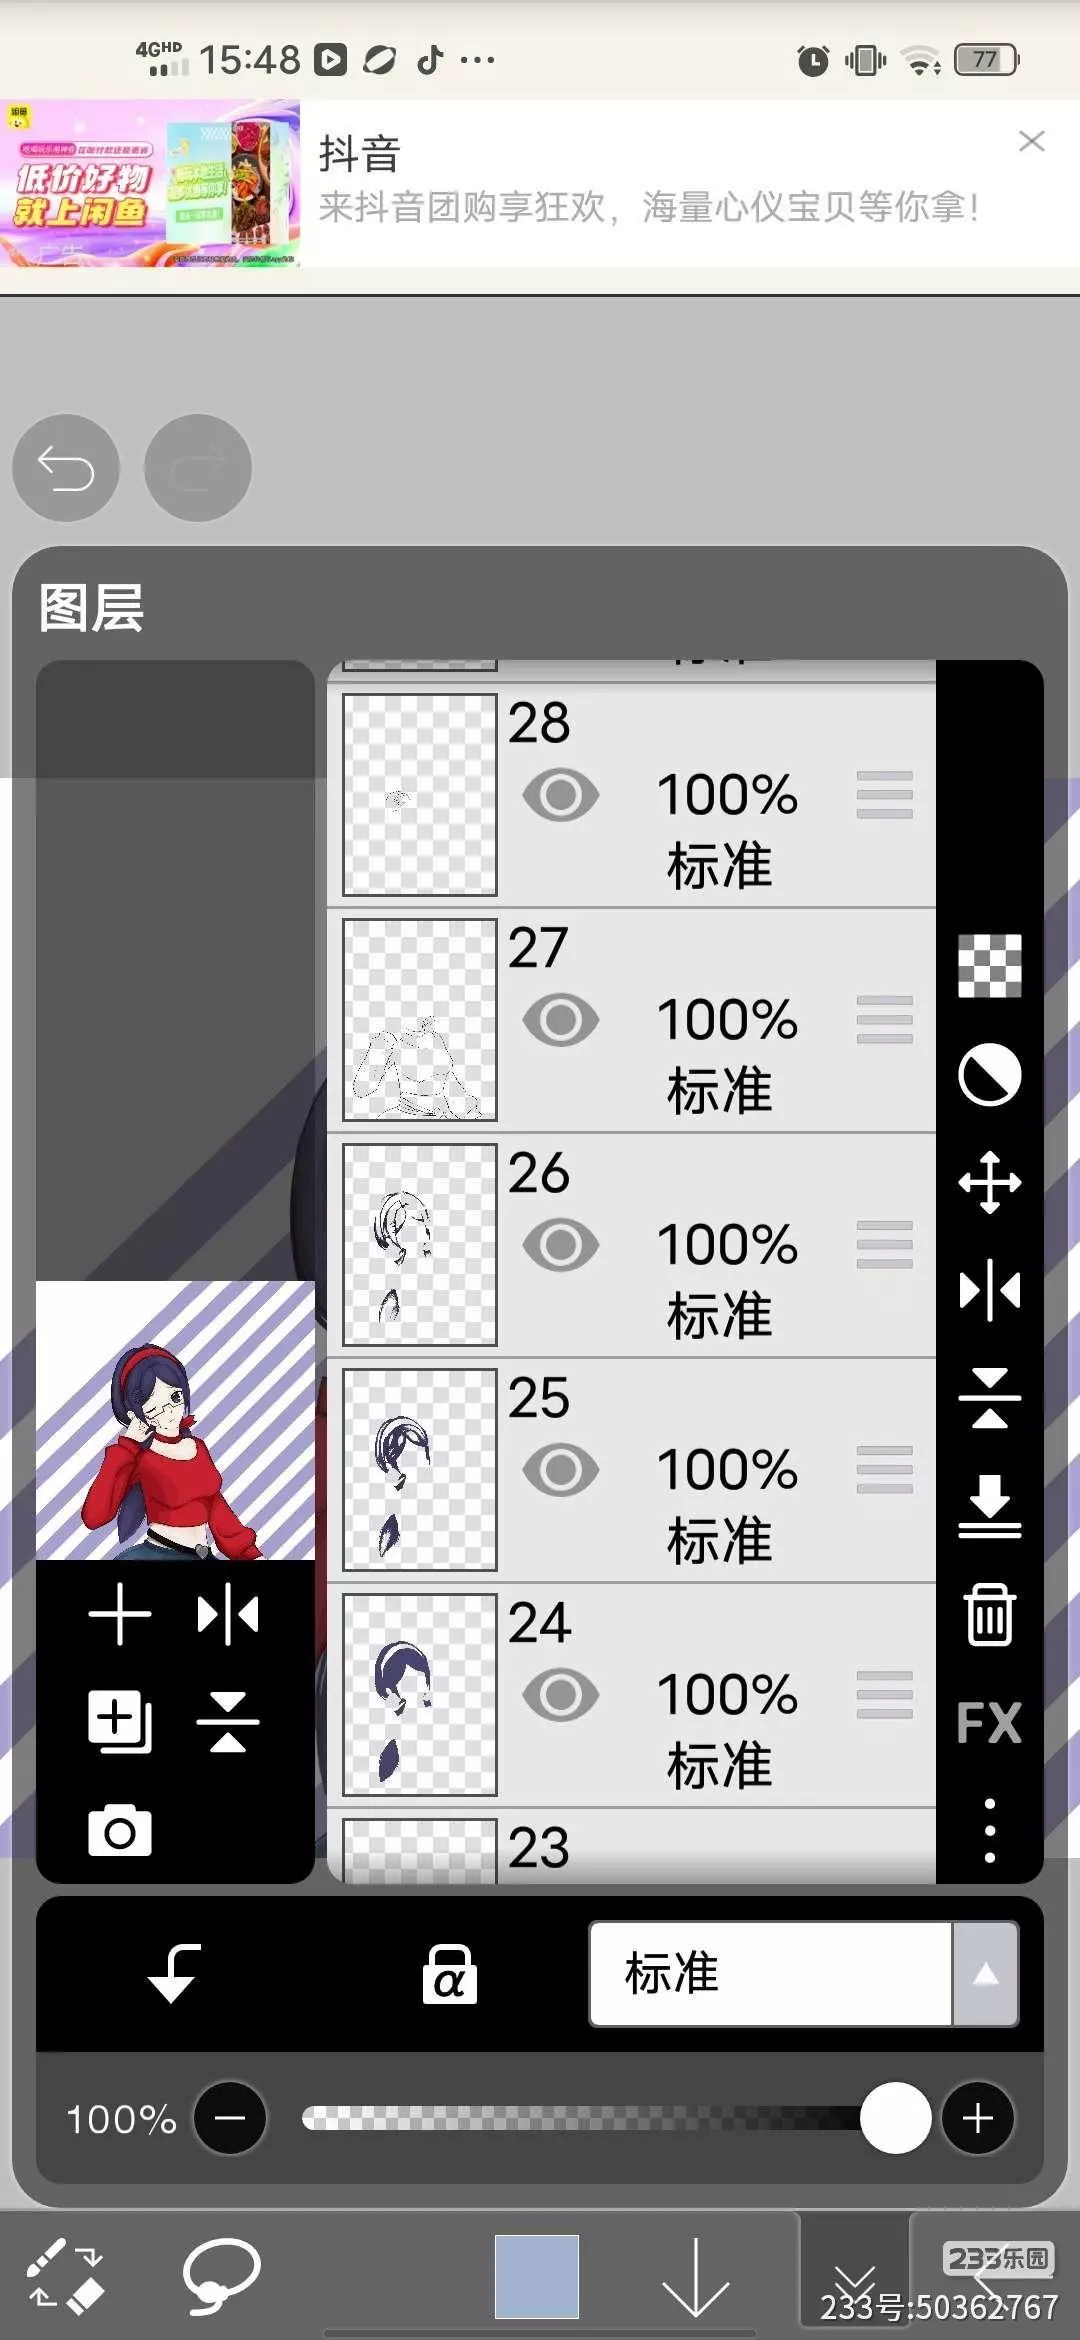Open the three-dot more options menu
This screenshot has width=1080, height=2340.
989,1831
